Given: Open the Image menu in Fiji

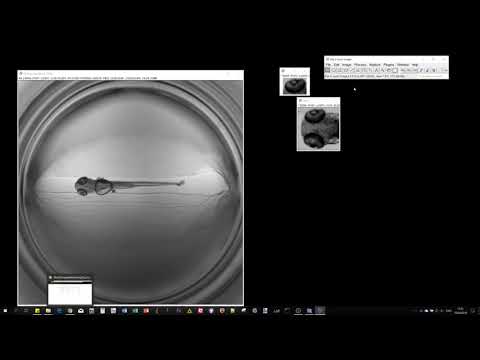Looking at the screenshot, I should [347, 65].
